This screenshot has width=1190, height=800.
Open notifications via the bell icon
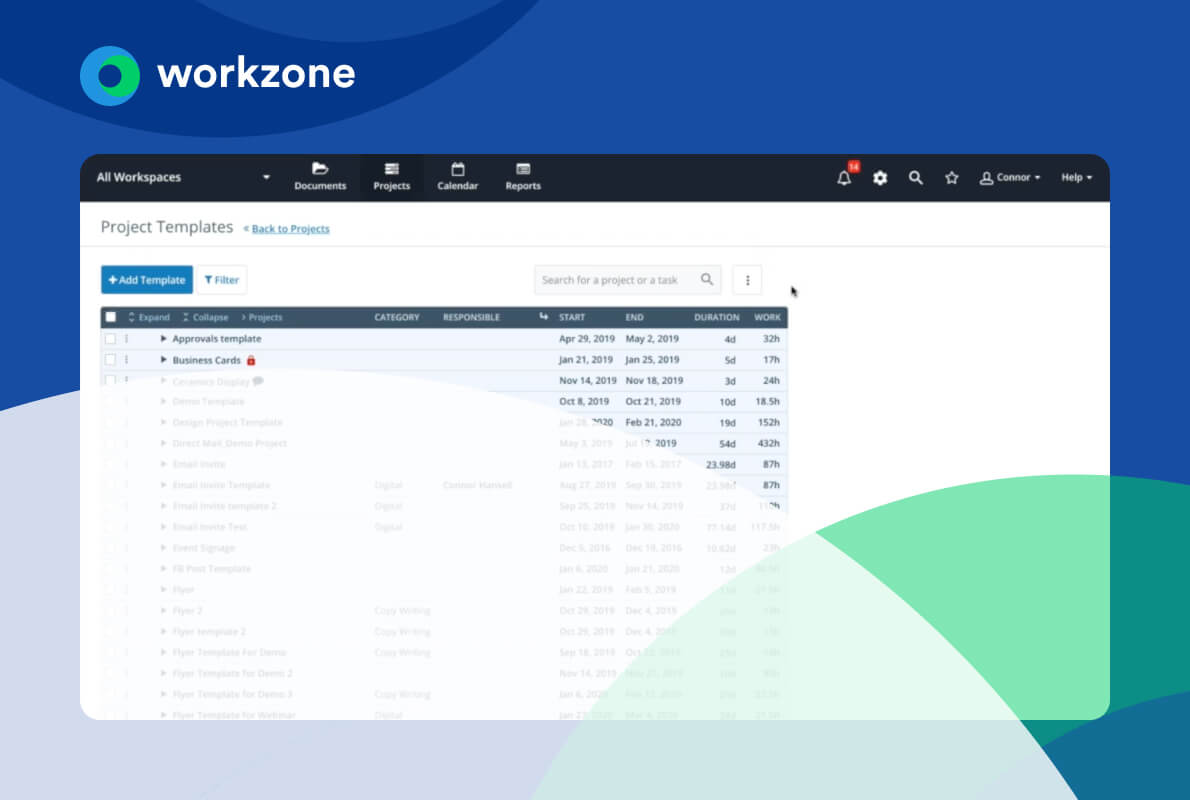(x=843, y=177)
